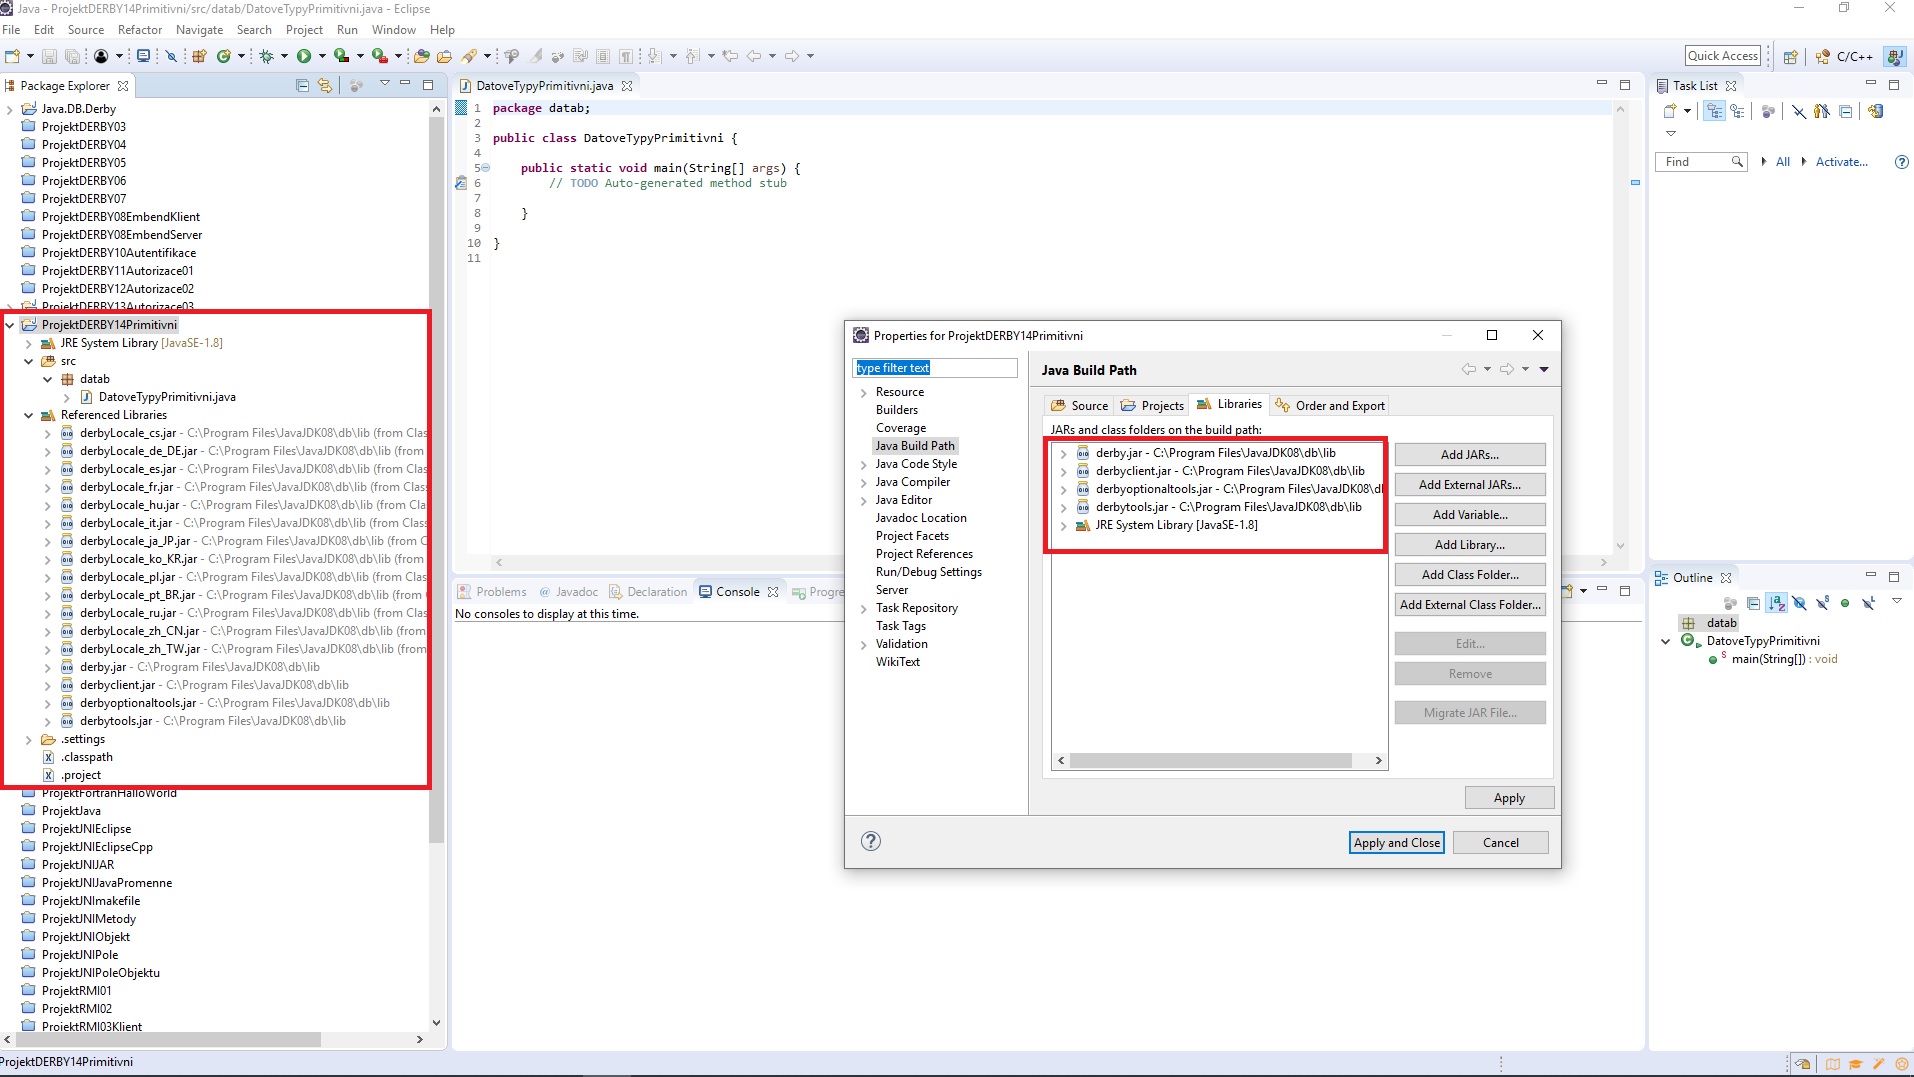This screenshot has width=1914, height=1077.
Task: Click the Apply and Close button
Action: click(x=1396, y=843)
